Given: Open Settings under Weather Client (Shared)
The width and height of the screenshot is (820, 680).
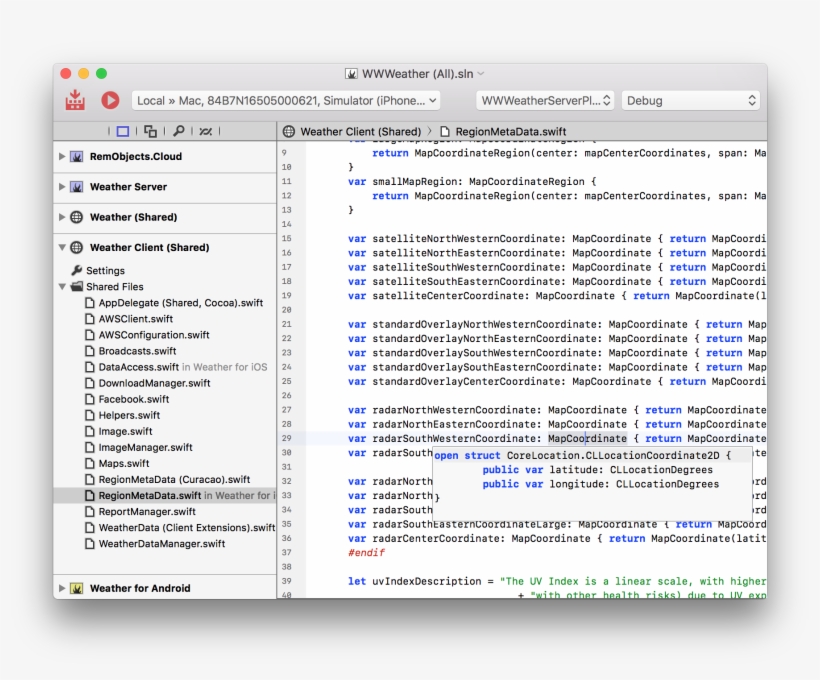Looking at the screenshot, I should [105, 270].
